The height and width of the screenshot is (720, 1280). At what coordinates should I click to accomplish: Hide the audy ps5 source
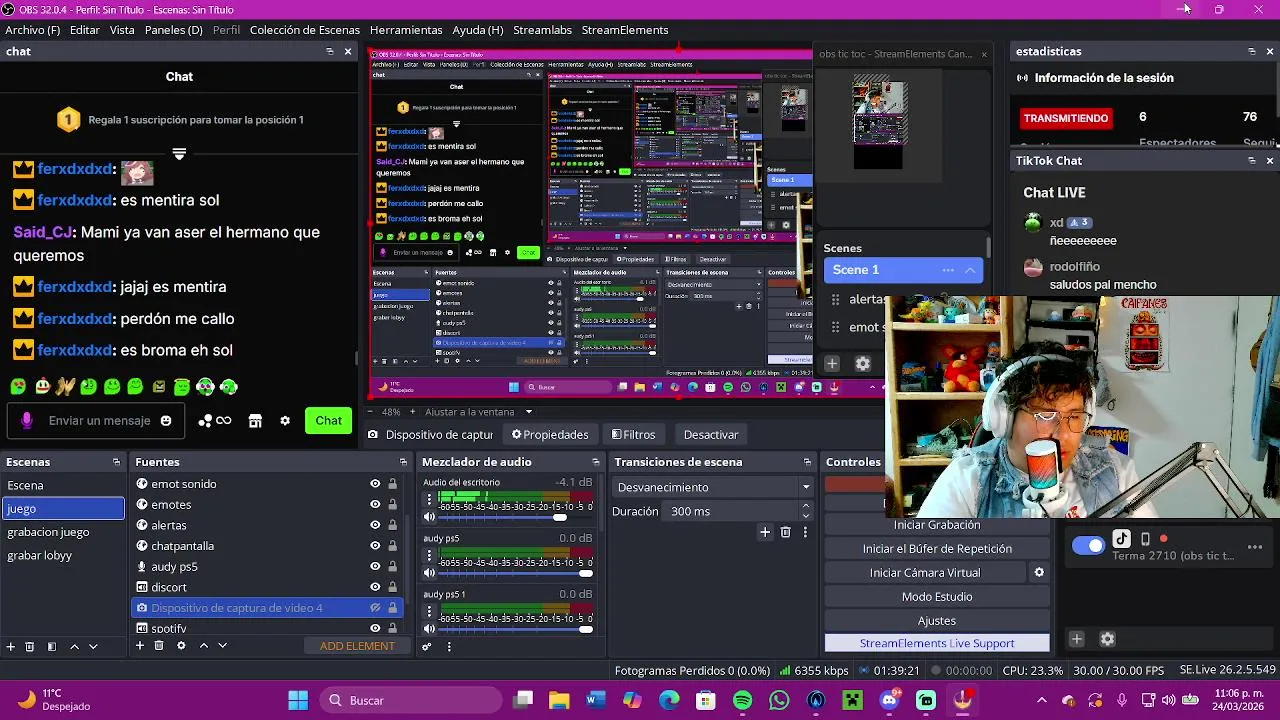375,567
